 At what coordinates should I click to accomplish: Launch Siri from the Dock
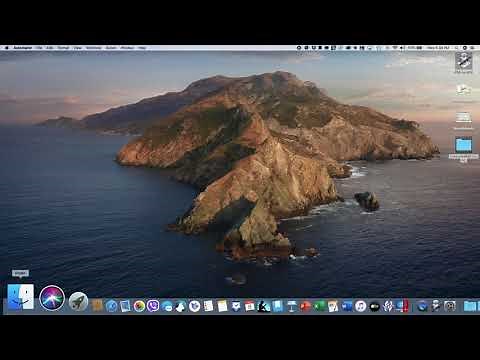click(x=52, y=298)
